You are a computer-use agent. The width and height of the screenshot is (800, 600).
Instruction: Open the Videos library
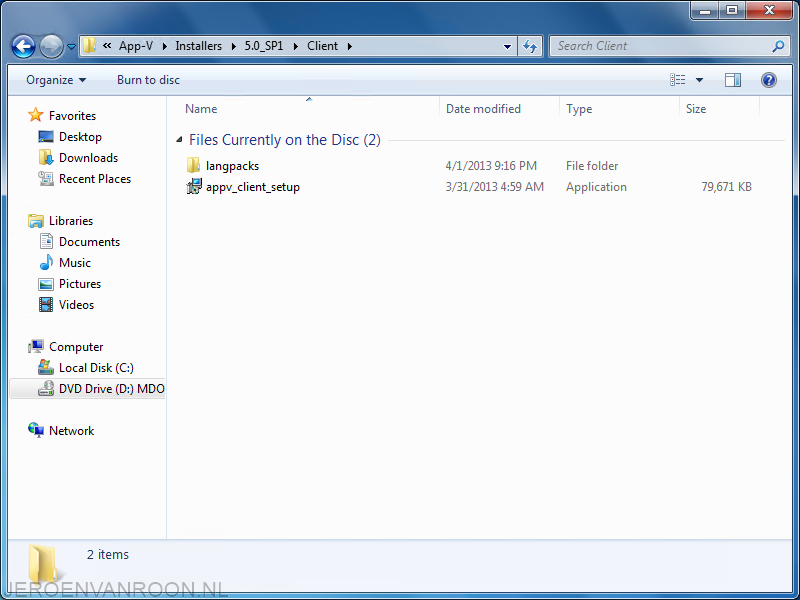(x=77, y=305)
